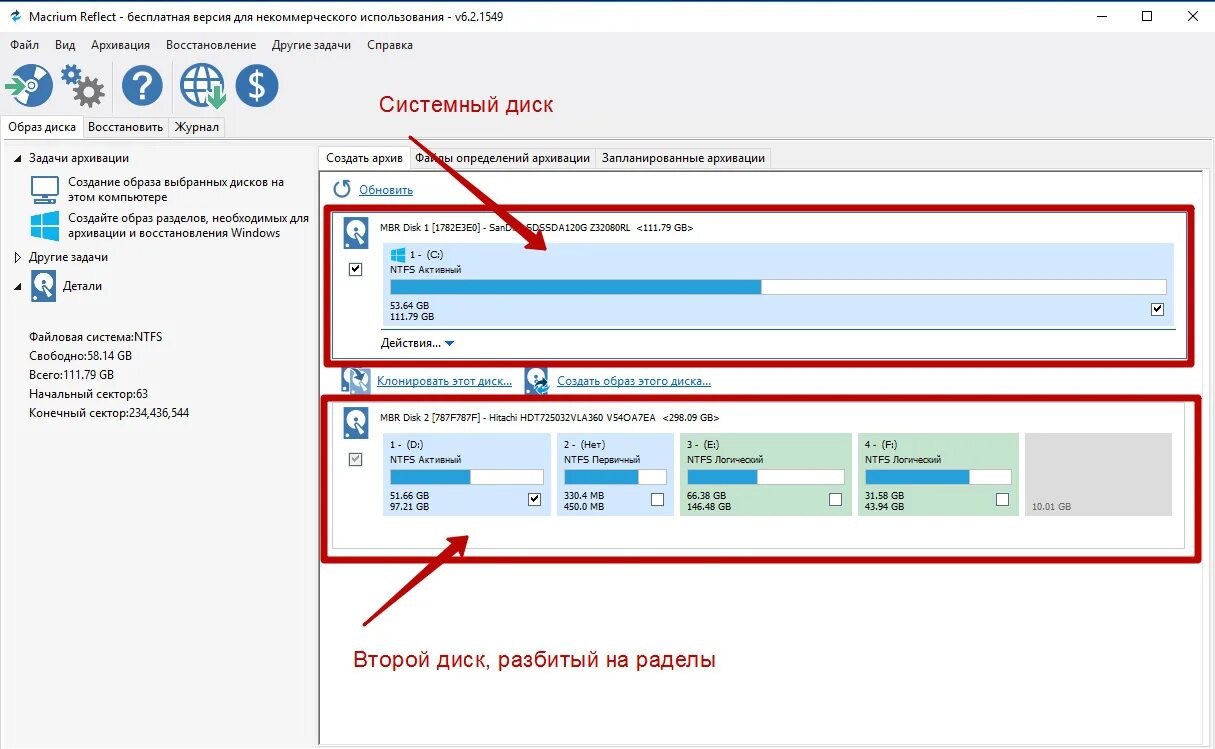Select the Запланированные архивации tab

point(684,158)
